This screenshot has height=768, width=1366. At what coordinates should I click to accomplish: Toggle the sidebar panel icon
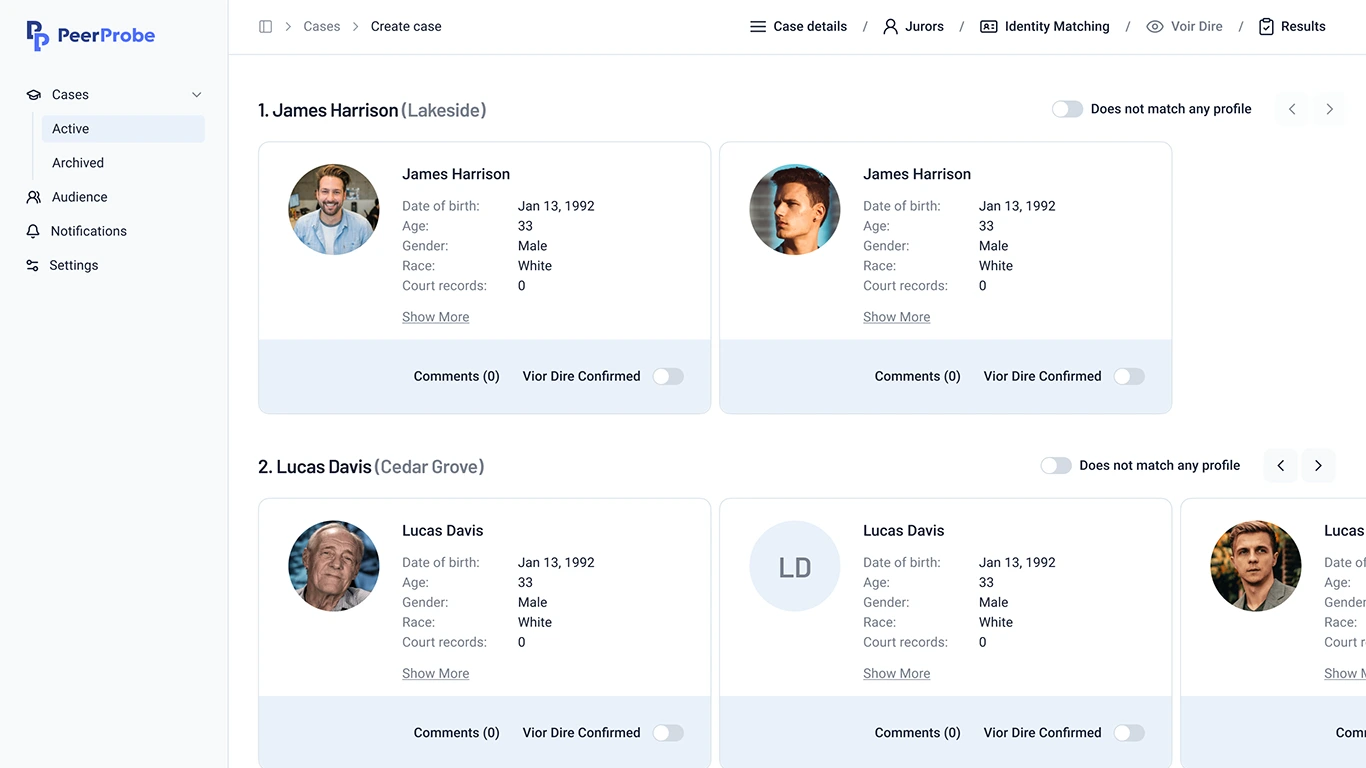(x=265, y=27)
